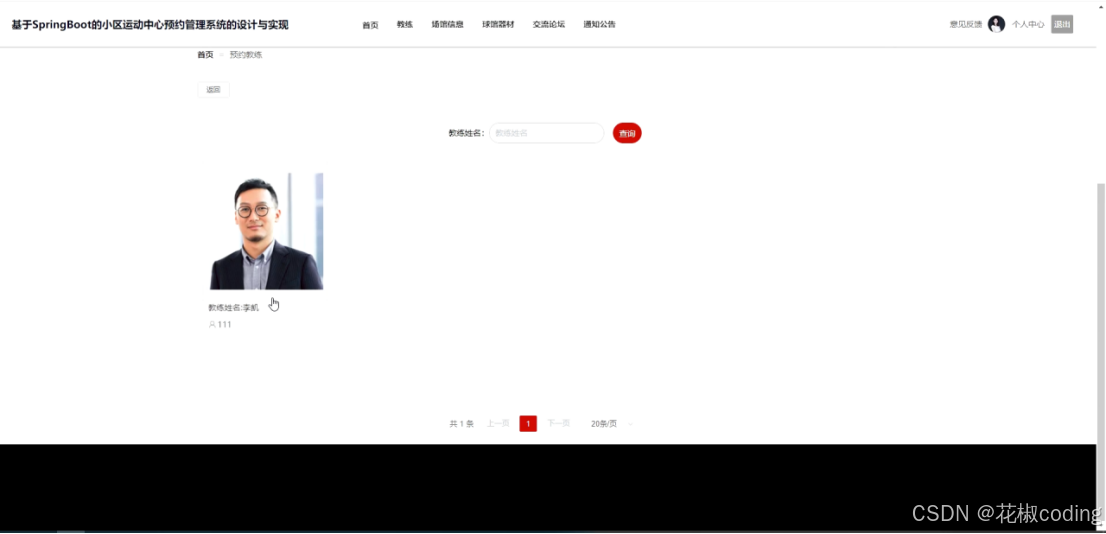Select page 1 in pagination
This screenshot has height=534, width=1106.
point(528,423)
